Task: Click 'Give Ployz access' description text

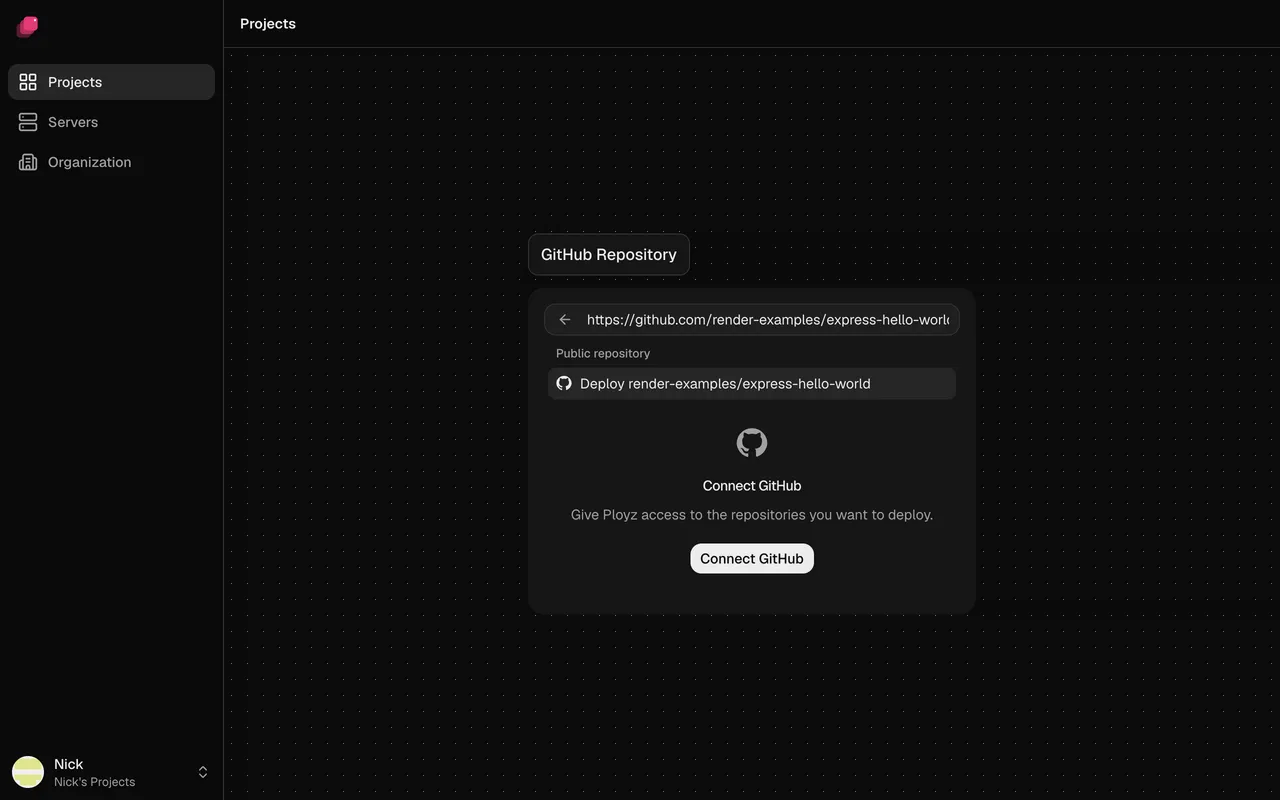Action: 752,515
